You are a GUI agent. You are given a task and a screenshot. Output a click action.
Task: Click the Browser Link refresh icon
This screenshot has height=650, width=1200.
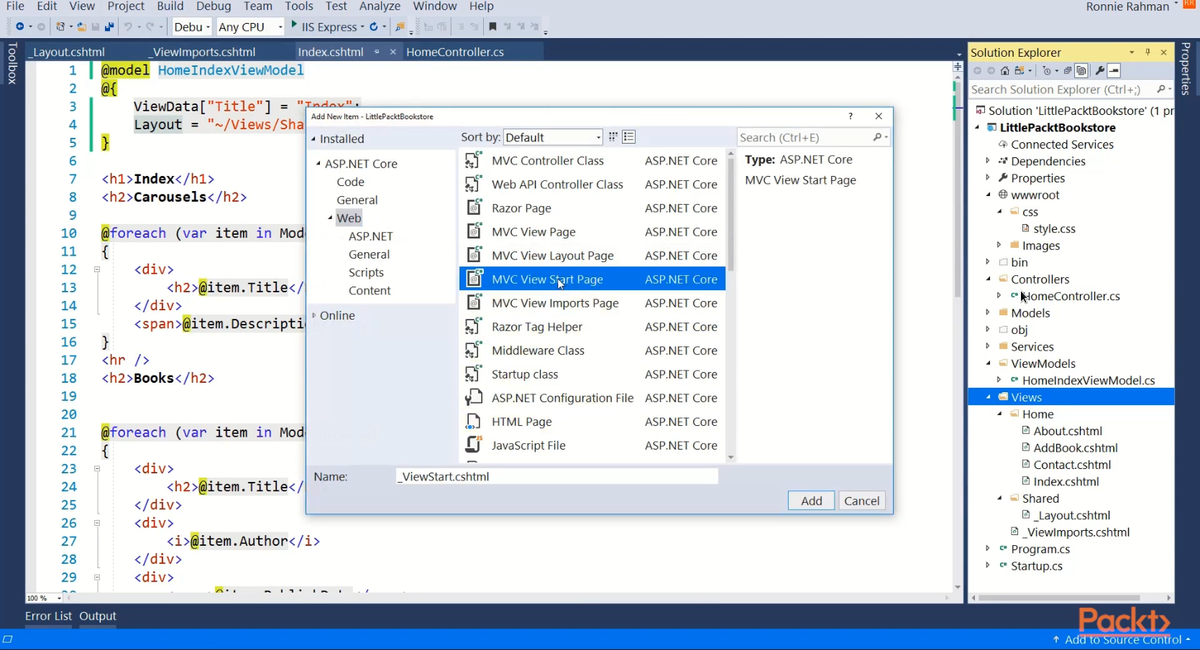point(373,26)
